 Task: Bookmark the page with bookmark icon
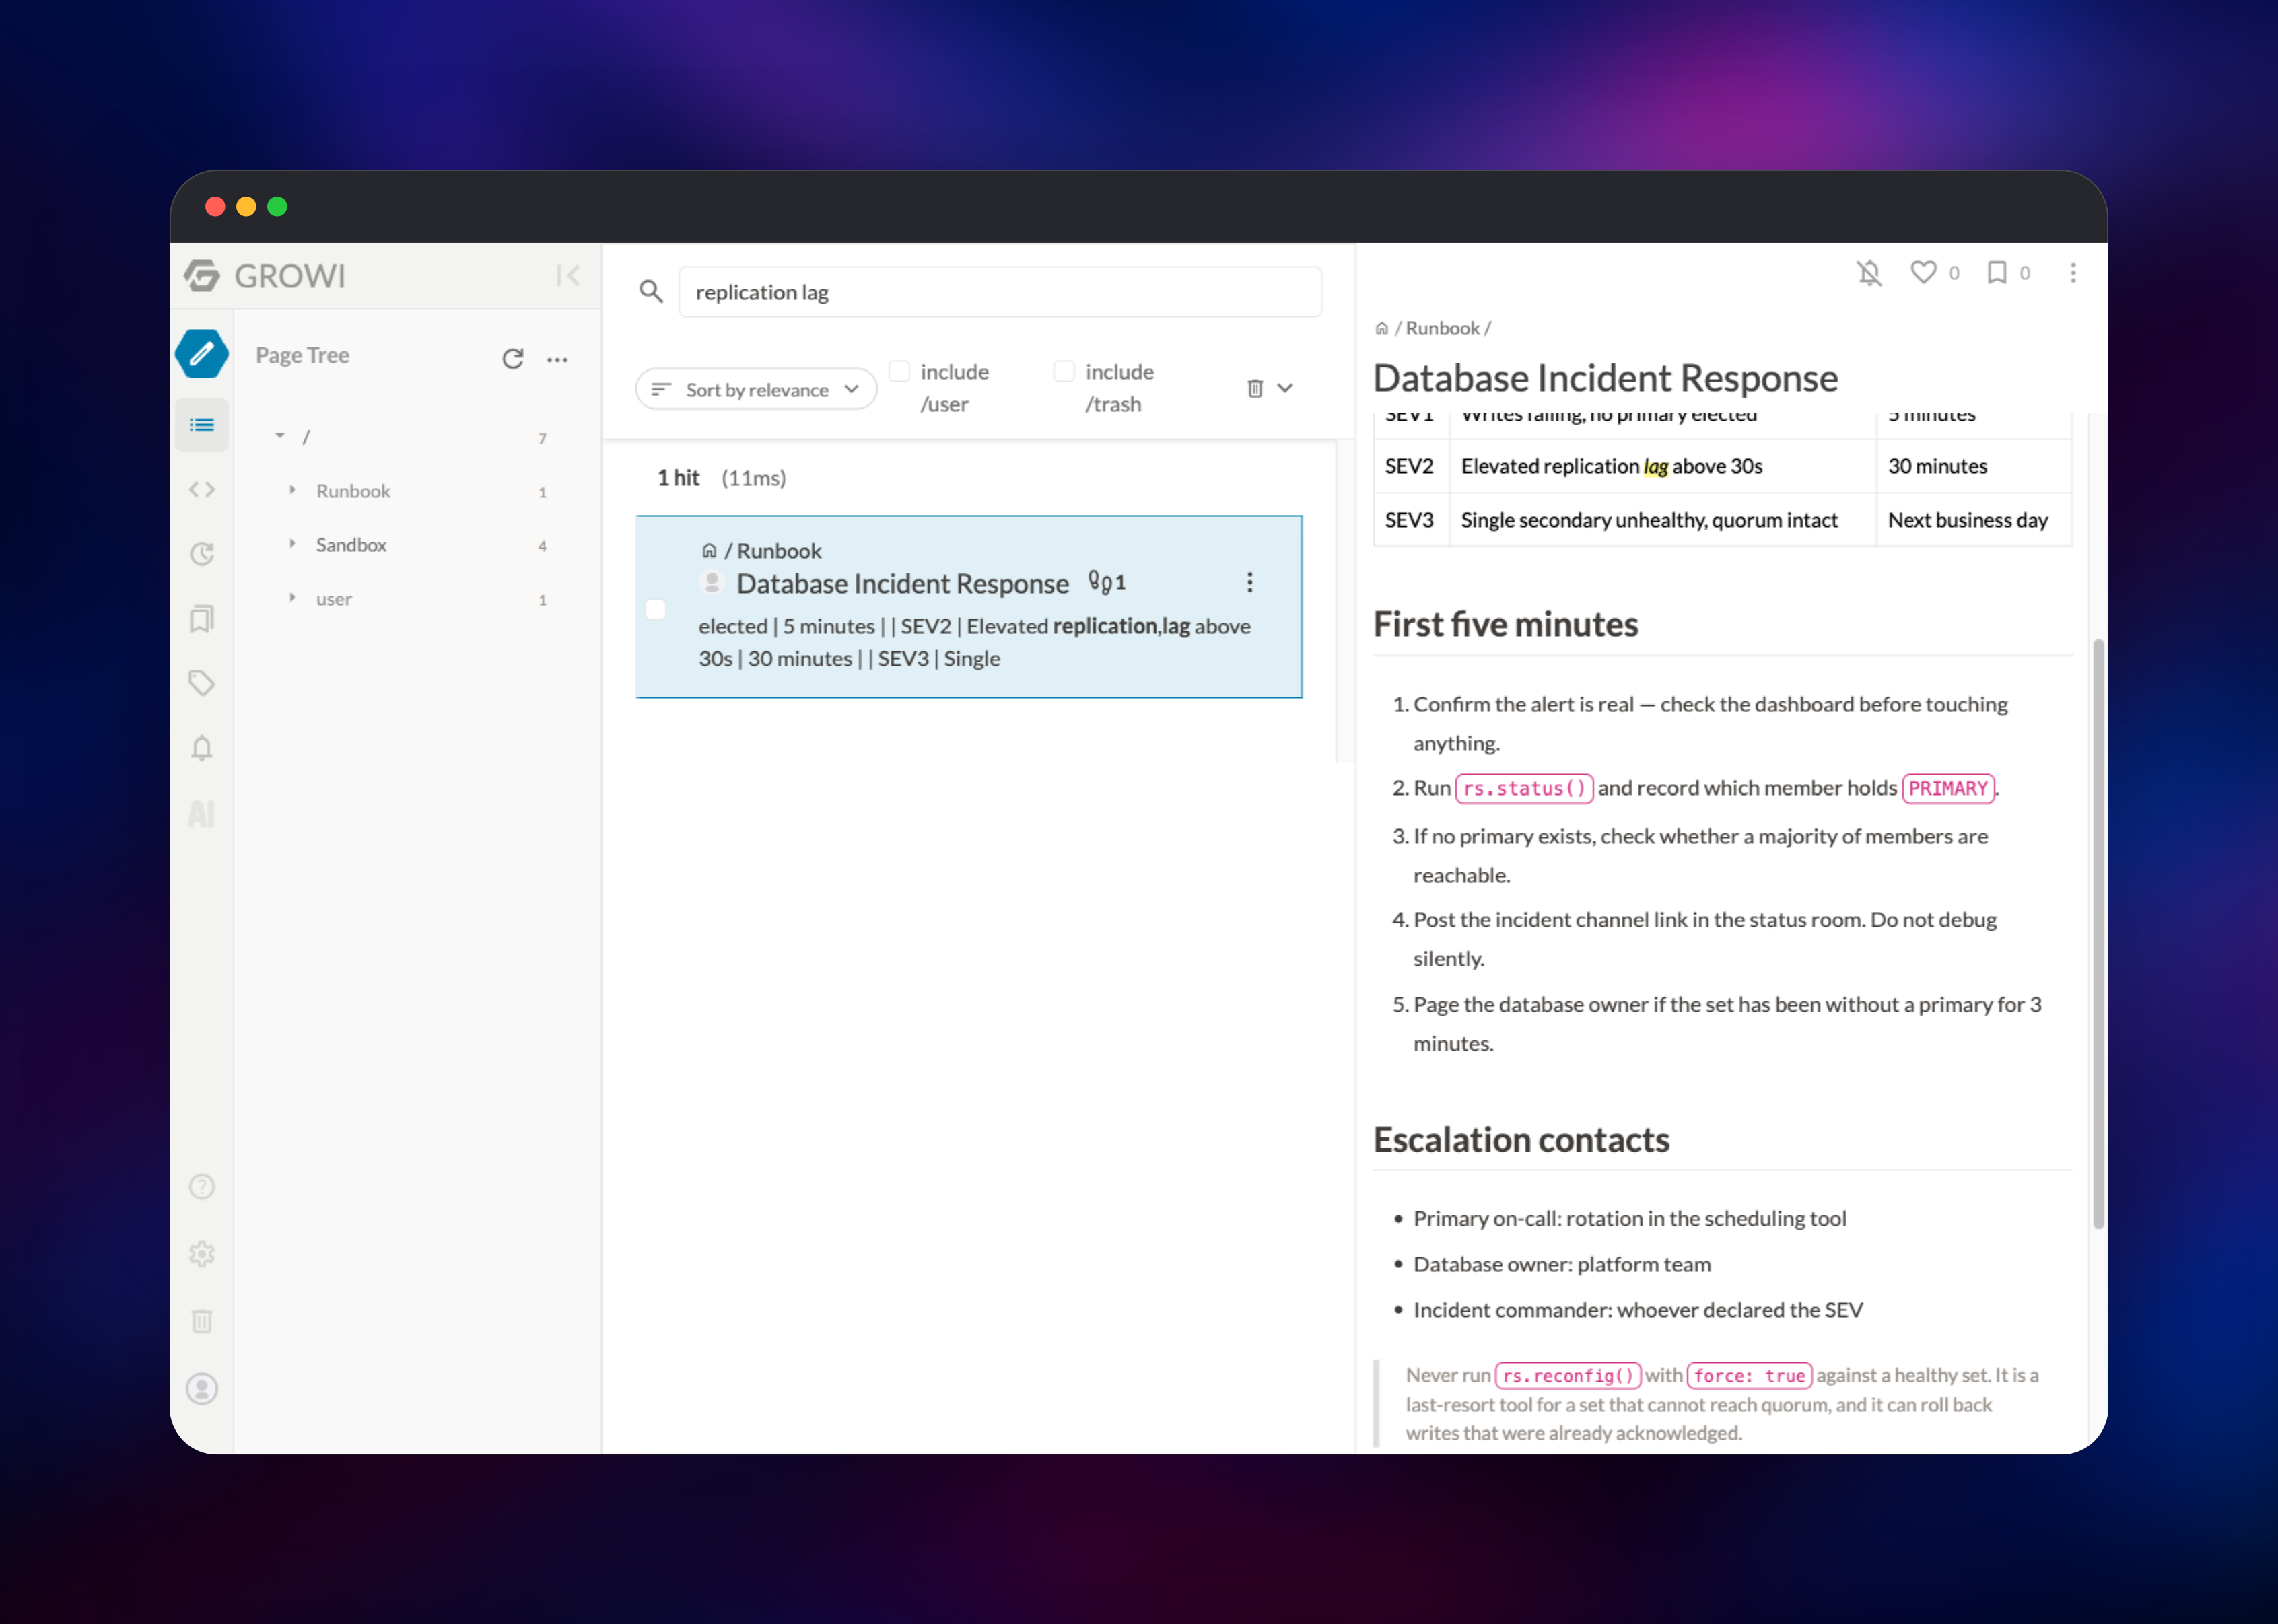[1997, 272]
